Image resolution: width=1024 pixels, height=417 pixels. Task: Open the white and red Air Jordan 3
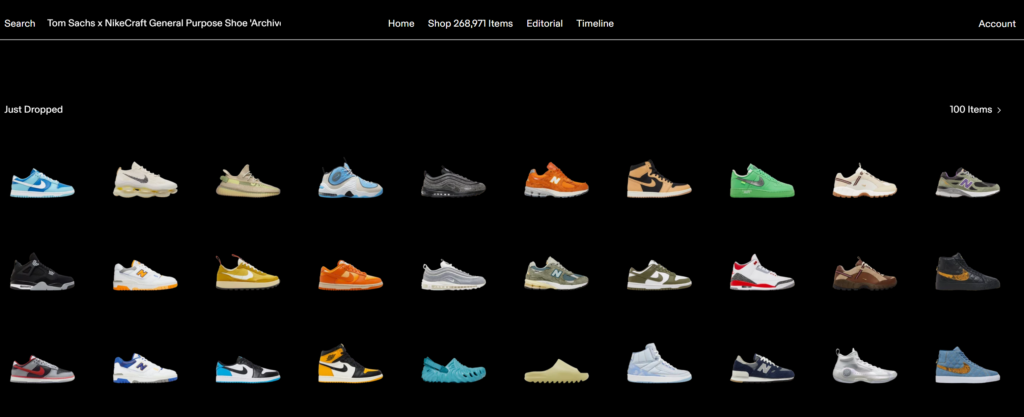tap(762, 272)
